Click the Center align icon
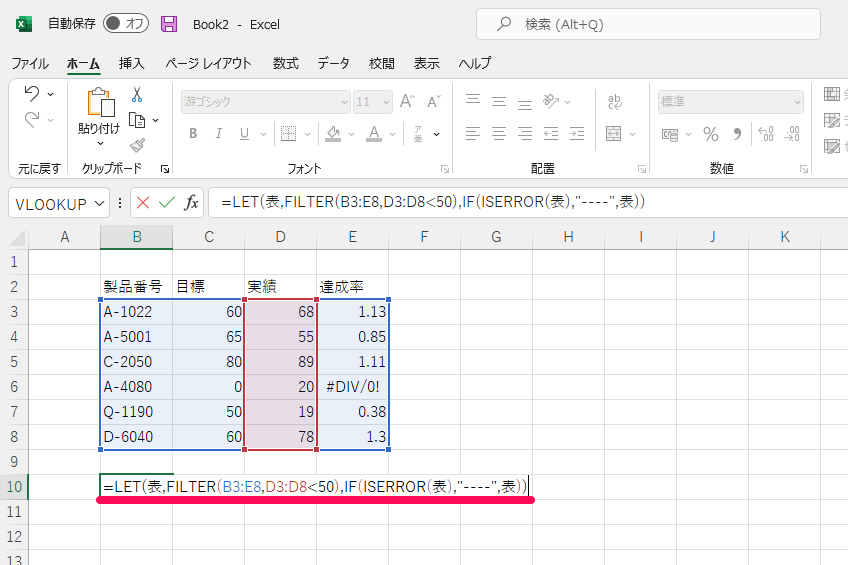 click(499, 134)
